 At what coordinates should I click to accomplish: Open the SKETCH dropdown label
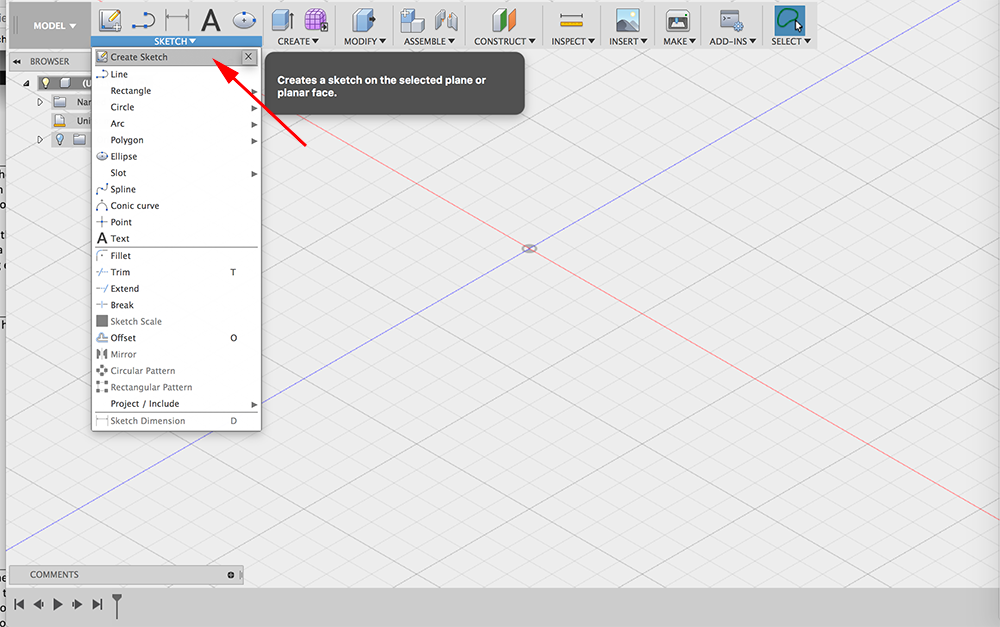[x=175, y=41]
